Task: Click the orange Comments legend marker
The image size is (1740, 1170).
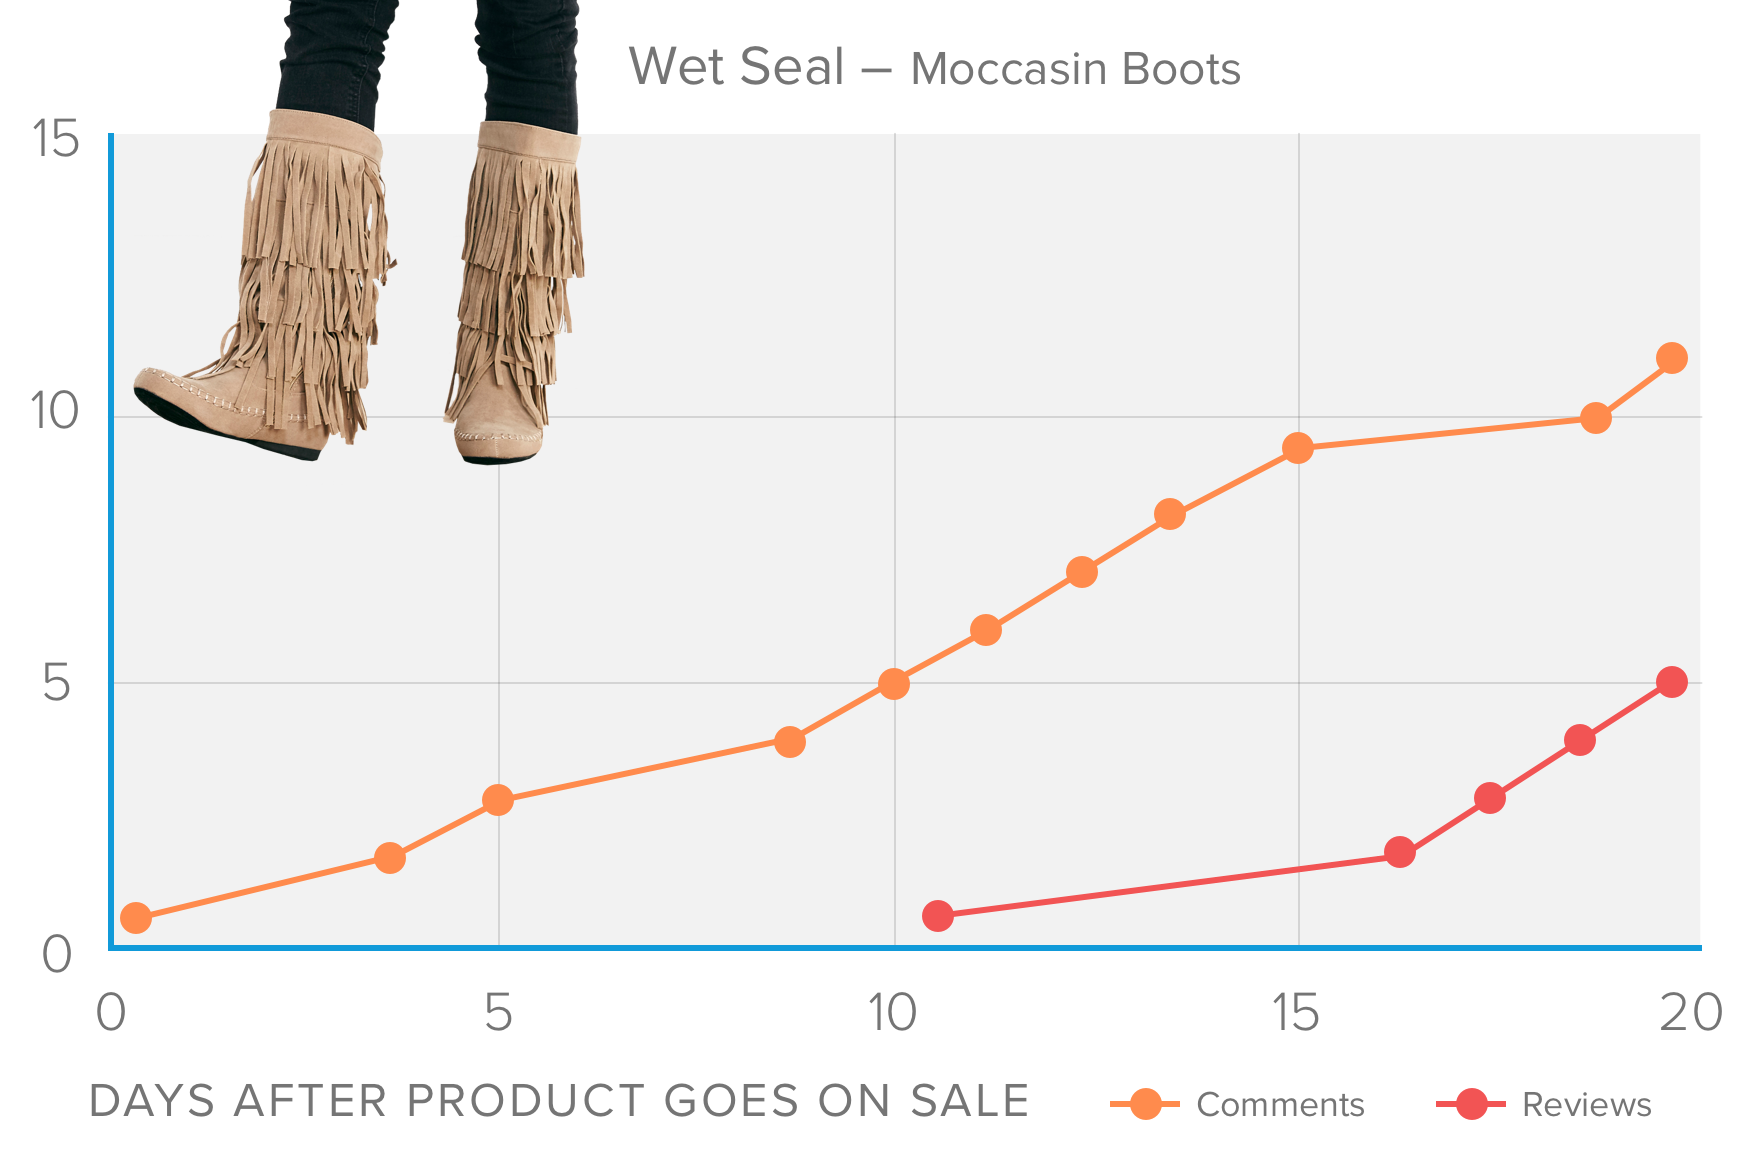Action: tap(1145, 1104)
